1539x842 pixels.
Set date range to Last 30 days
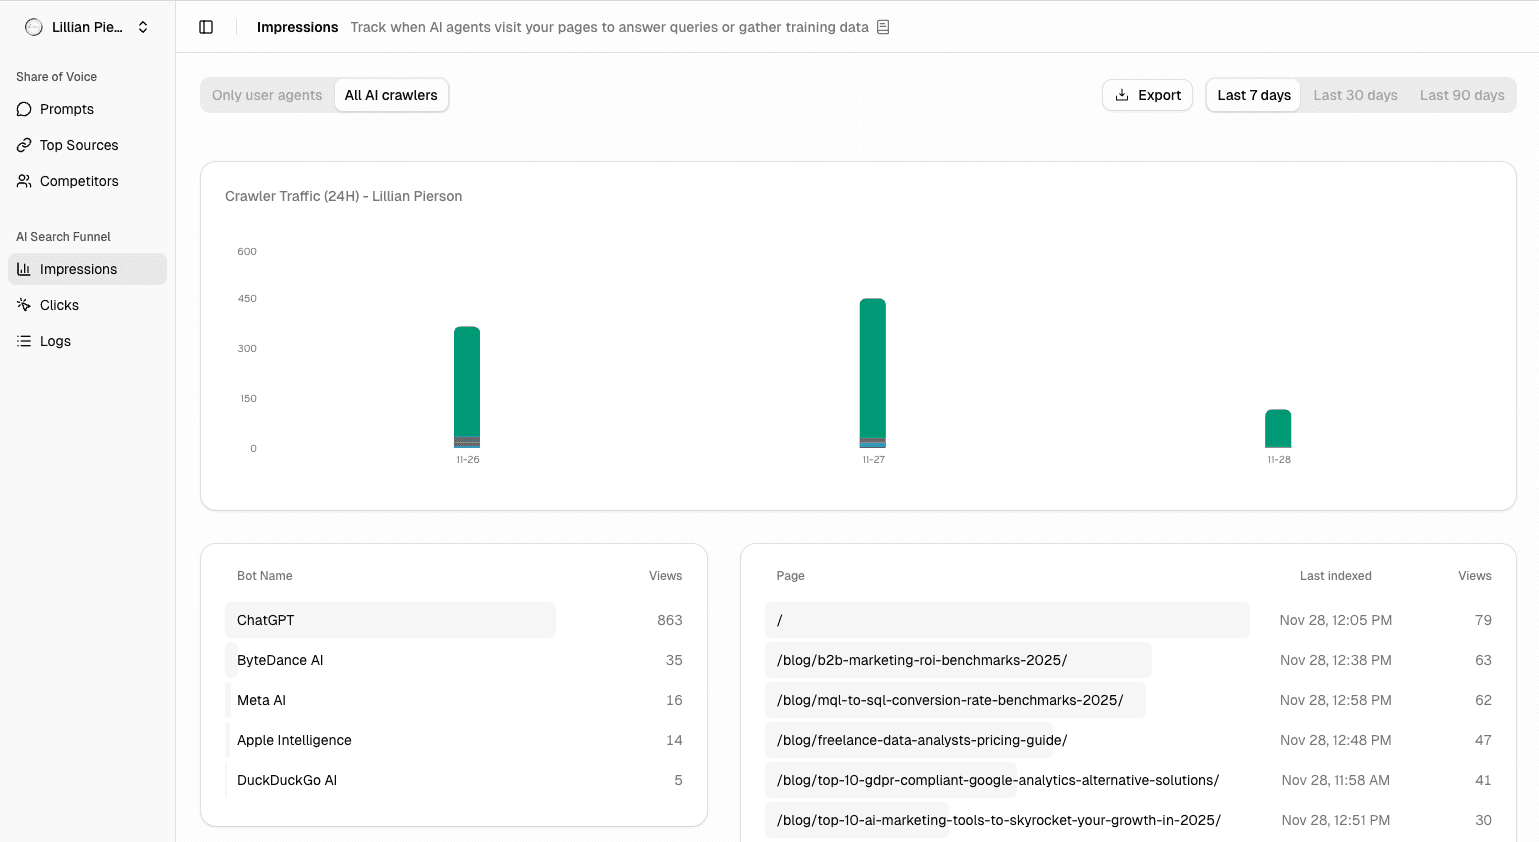pos(1355,95)
